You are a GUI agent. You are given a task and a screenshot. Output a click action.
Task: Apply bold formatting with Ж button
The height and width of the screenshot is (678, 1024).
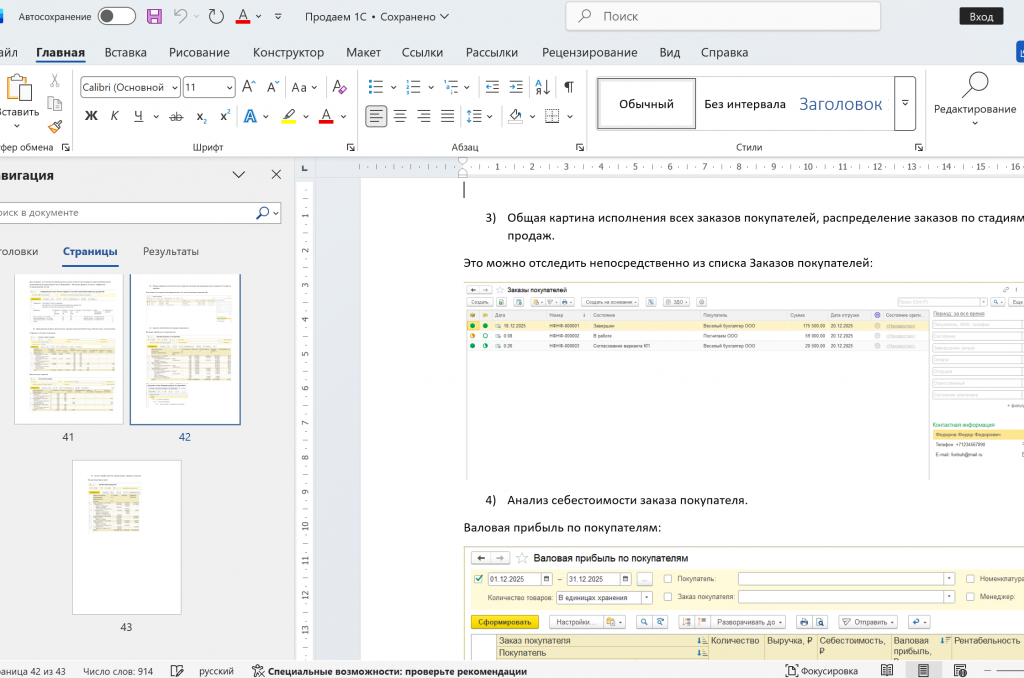(91, 116)
